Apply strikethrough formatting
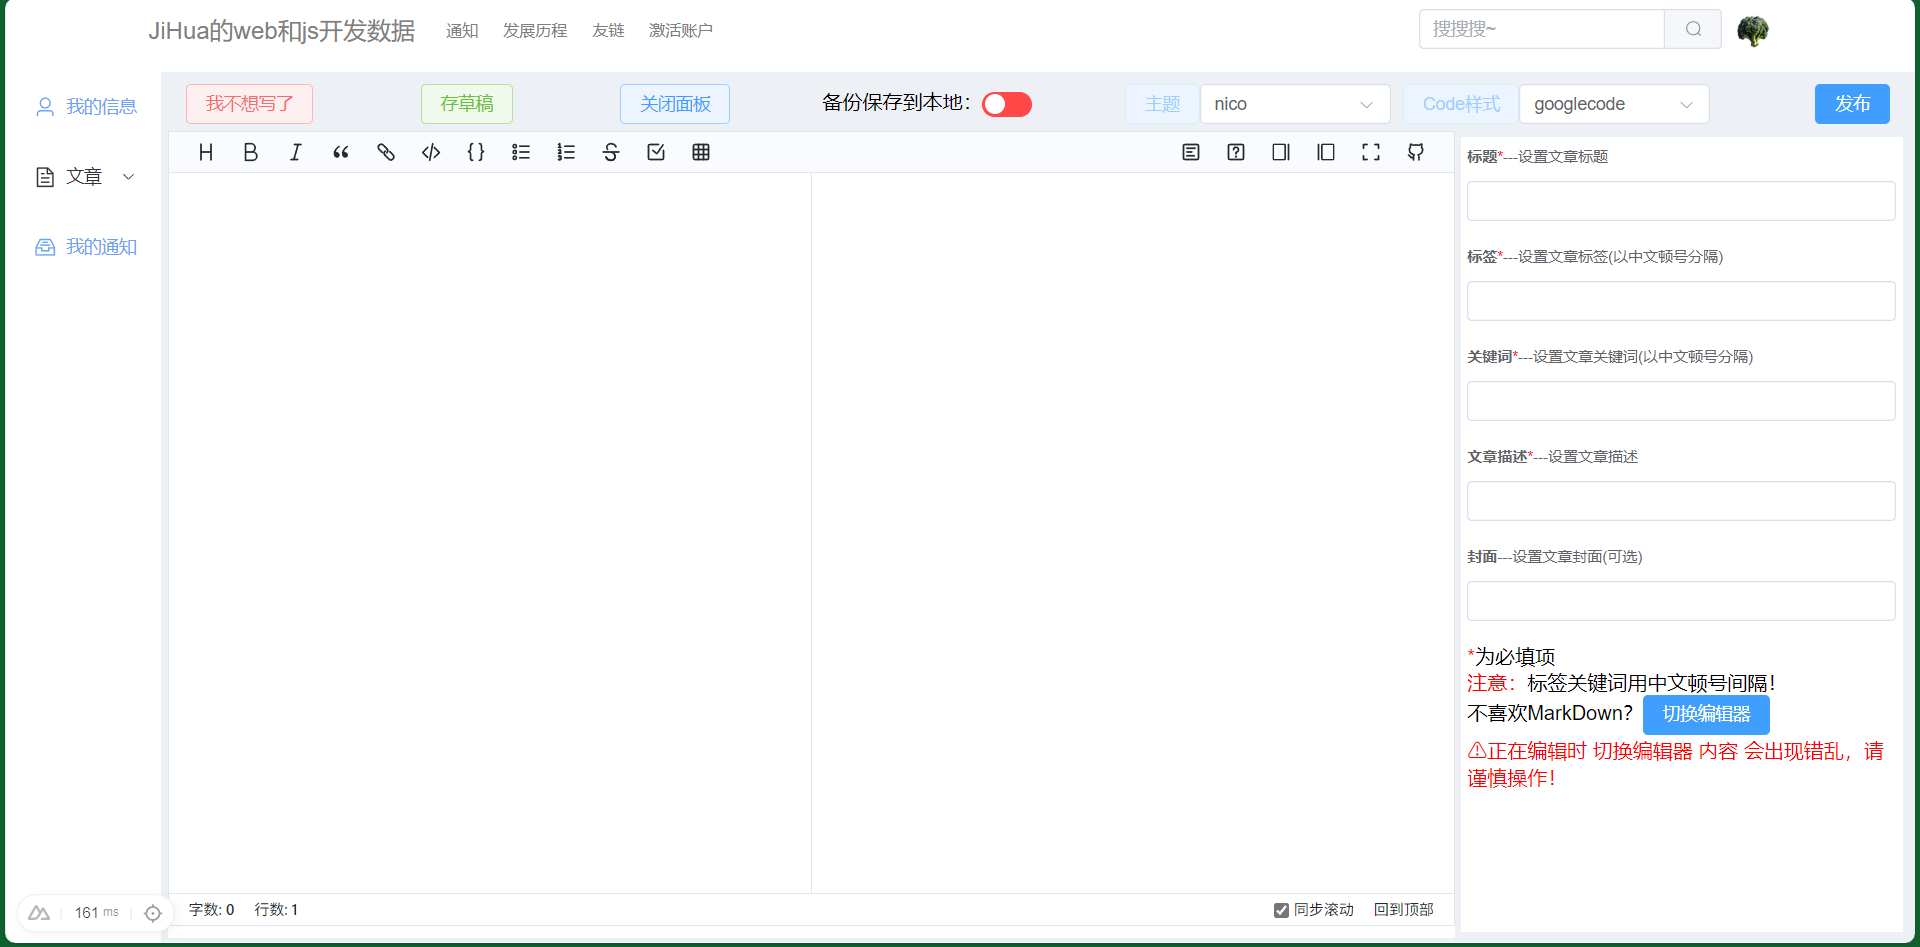 tap(611, 152)
